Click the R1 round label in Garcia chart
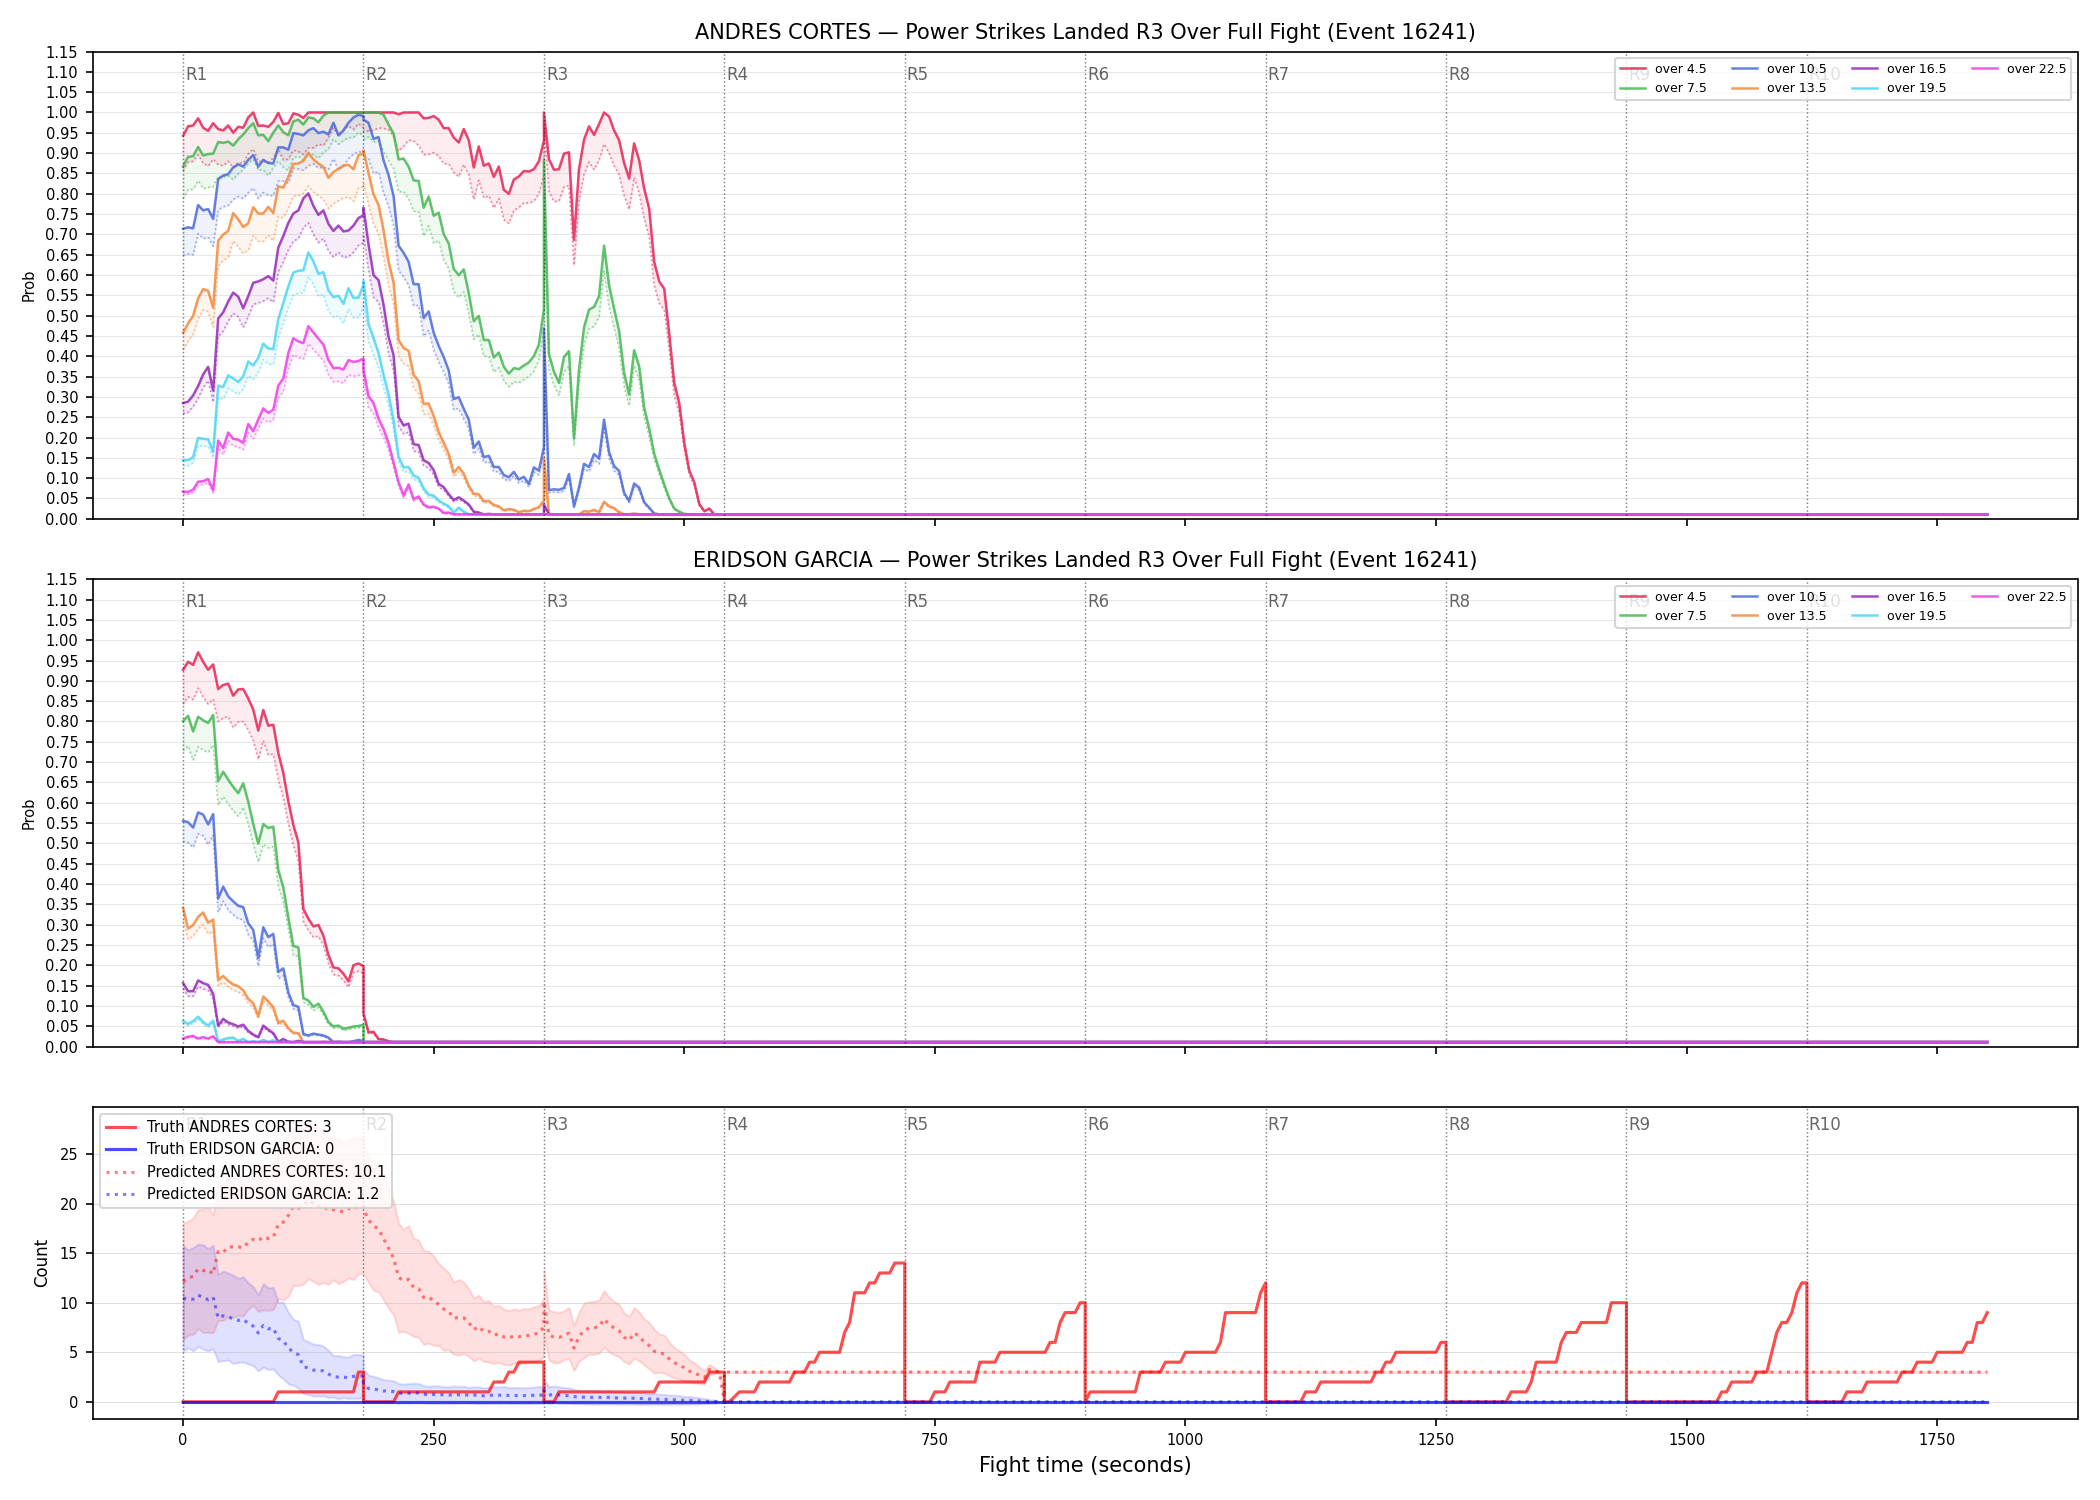Viewport: 2100px width, 1500px height. click(x=196, y=601)
